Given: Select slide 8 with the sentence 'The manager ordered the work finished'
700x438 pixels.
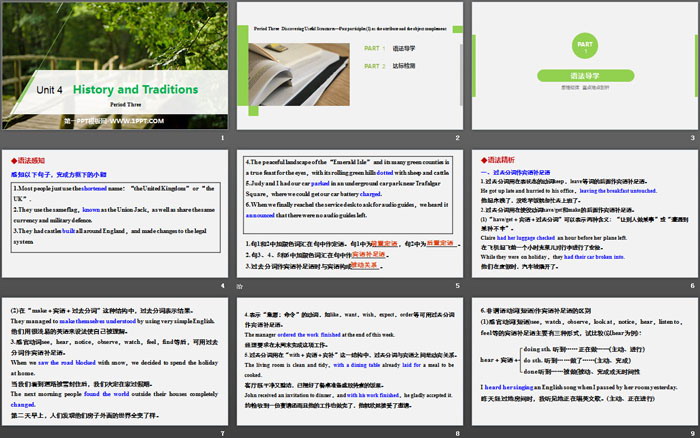Looking at the screenshot, I should (x=350, y=361).
